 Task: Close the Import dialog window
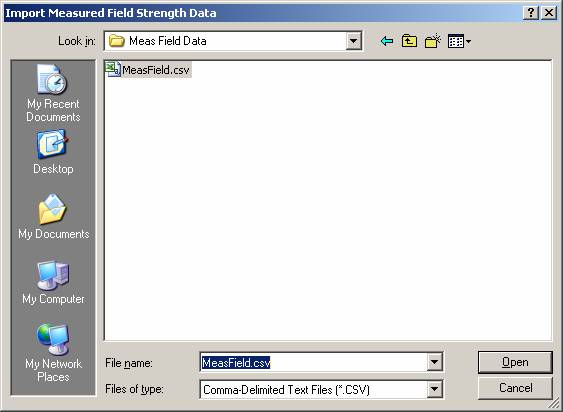549,13
